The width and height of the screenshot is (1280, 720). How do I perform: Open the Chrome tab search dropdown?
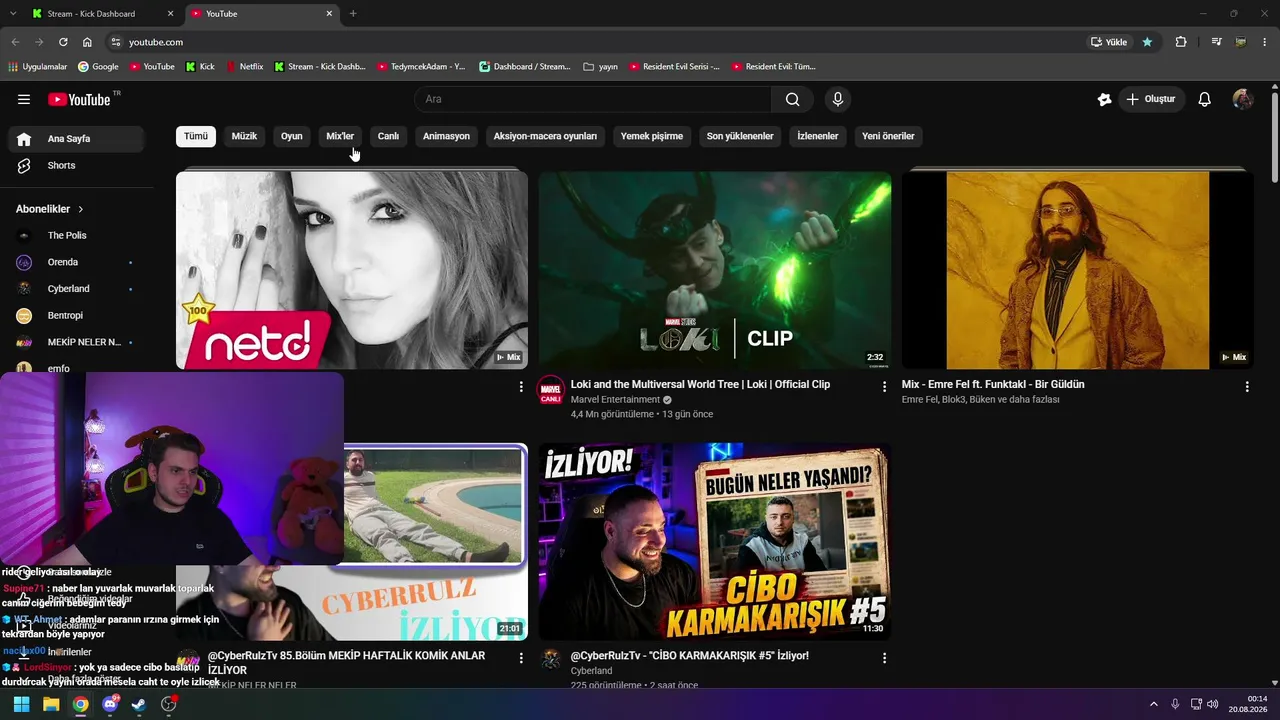(x=13, y=14)
